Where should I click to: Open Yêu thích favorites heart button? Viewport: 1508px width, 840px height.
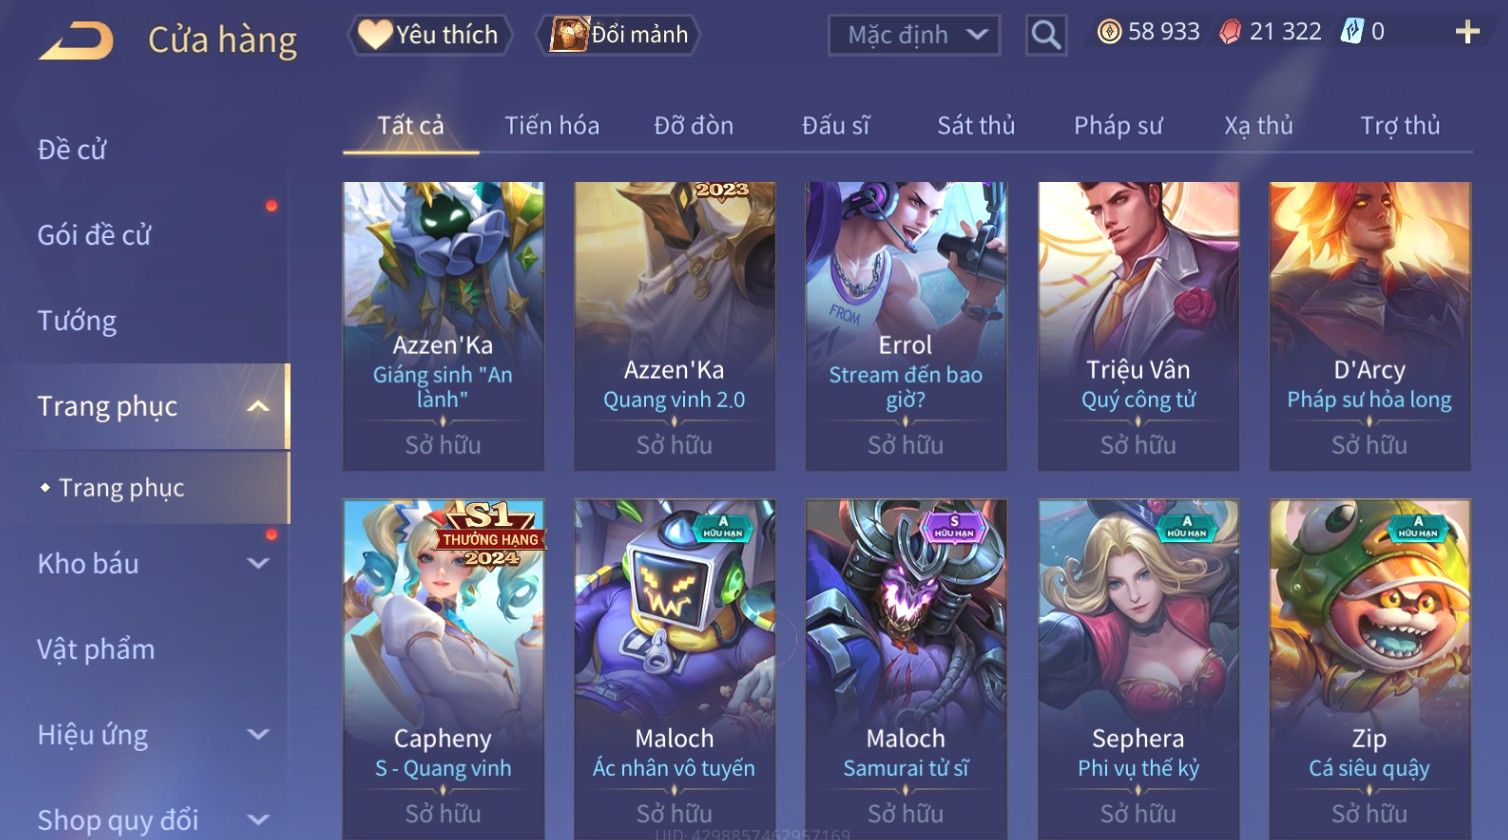pos(430,35)
